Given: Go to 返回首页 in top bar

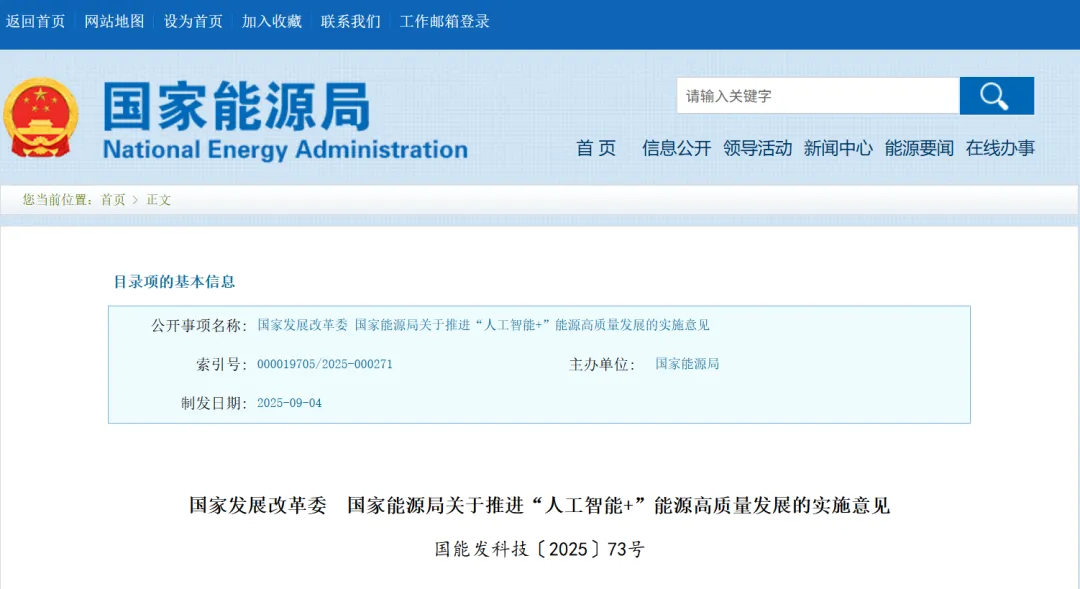Looking at the screenshot, I should point(36,21).
